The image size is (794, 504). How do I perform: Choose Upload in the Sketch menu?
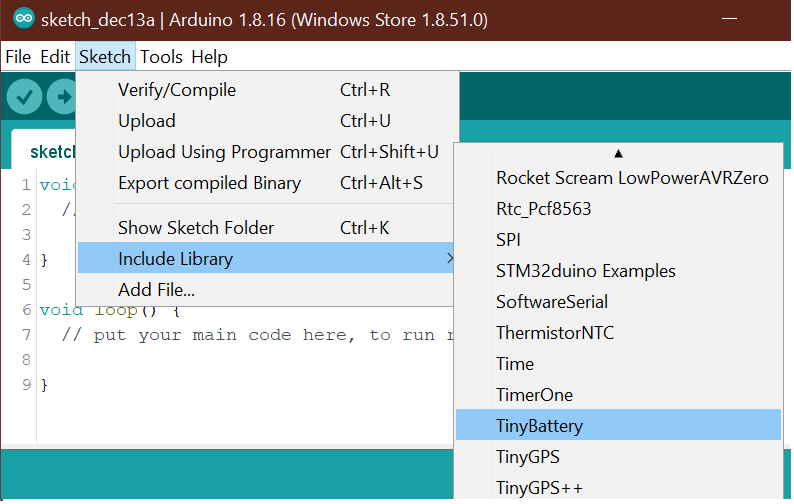click(x=265, y=121)
